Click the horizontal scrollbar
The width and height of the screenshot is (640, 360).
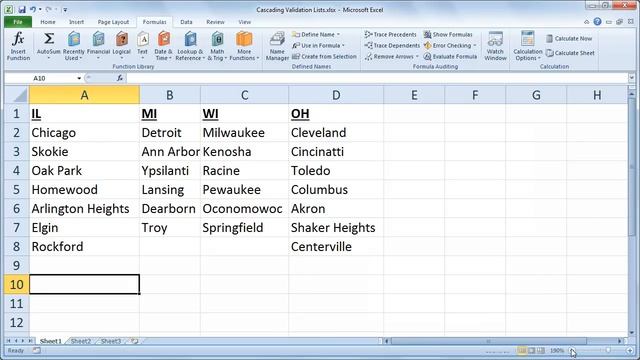pos(488,341)
